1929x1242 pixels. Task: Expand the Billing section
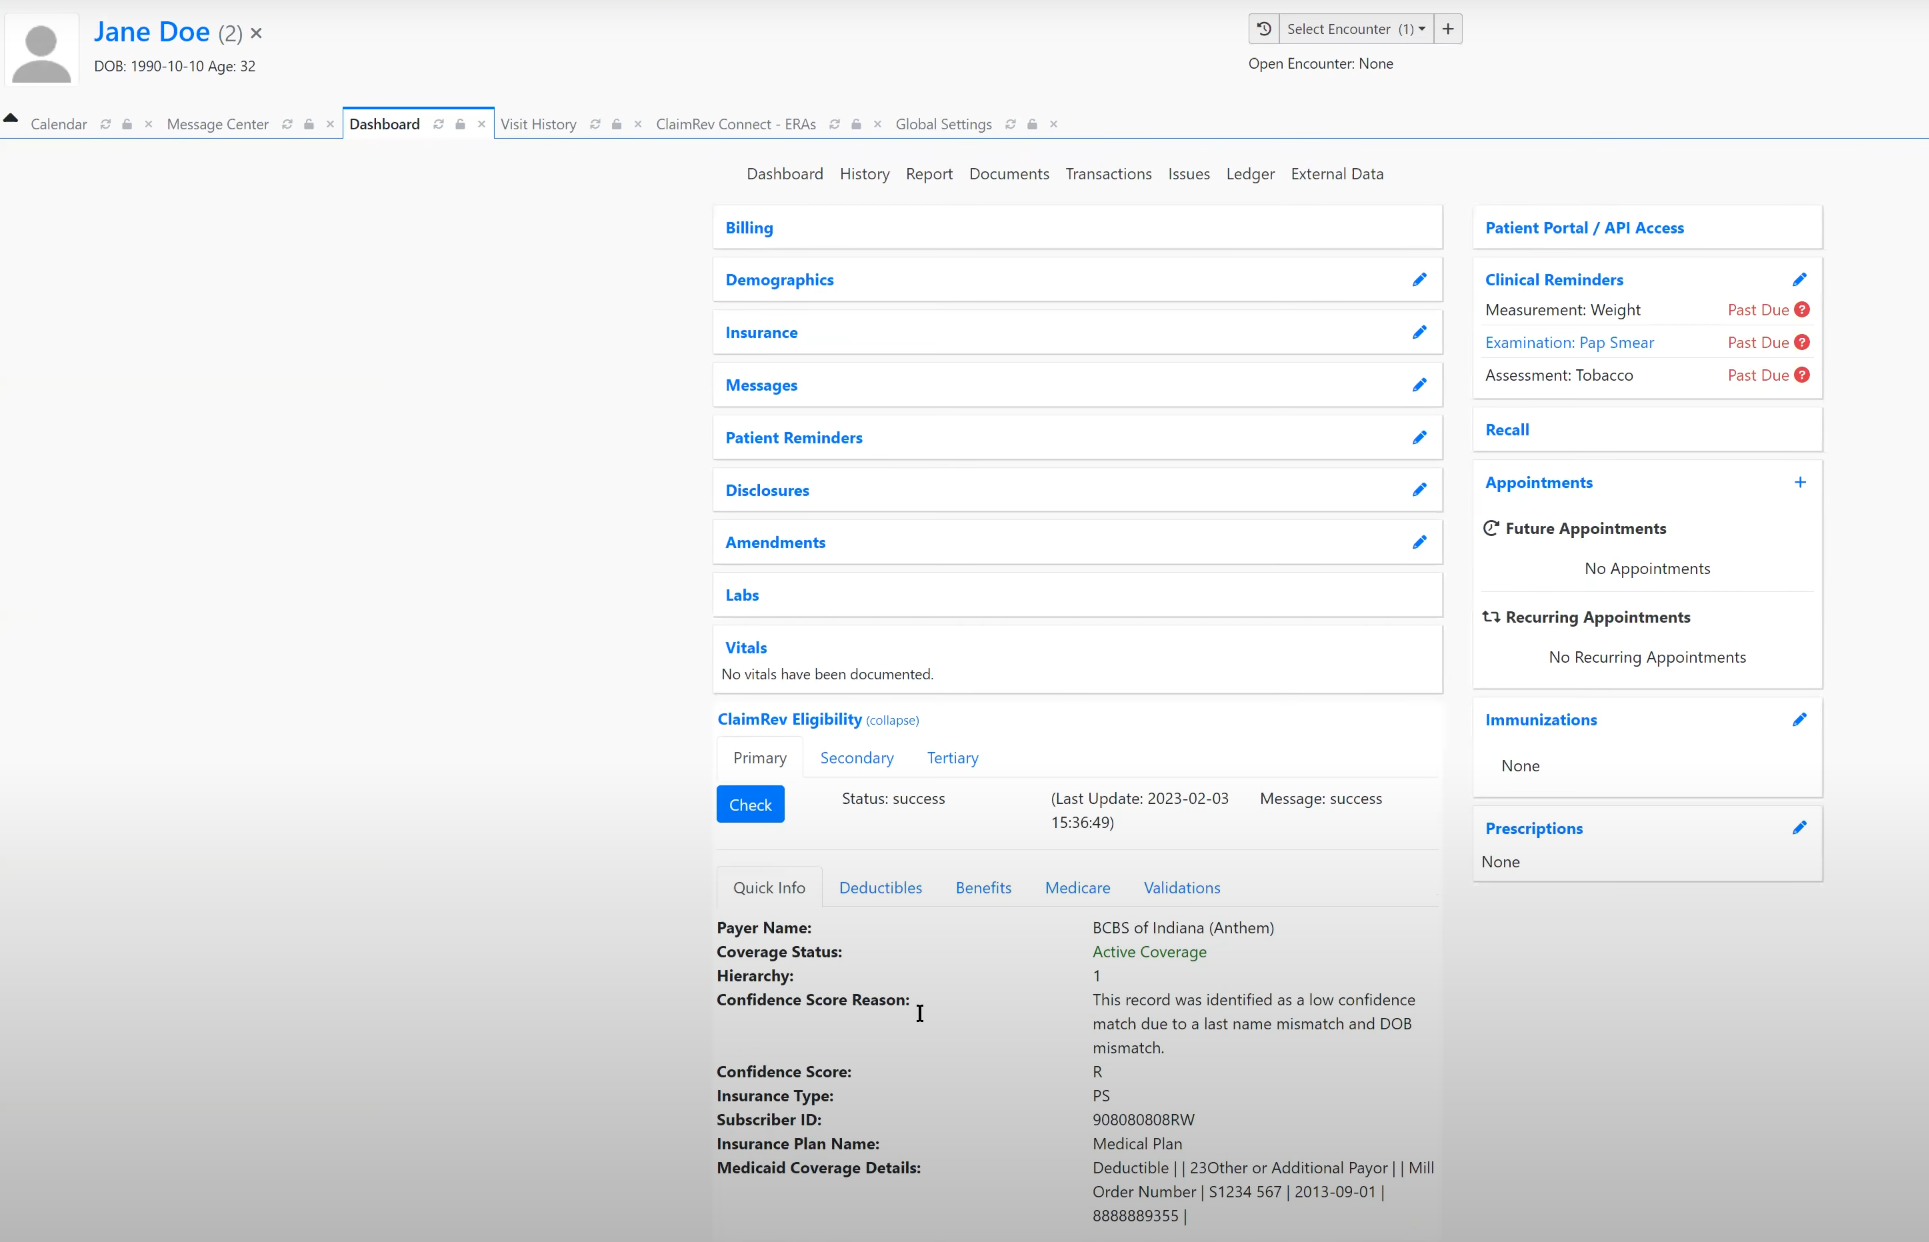pyautogui.click(x=749, y=227)
